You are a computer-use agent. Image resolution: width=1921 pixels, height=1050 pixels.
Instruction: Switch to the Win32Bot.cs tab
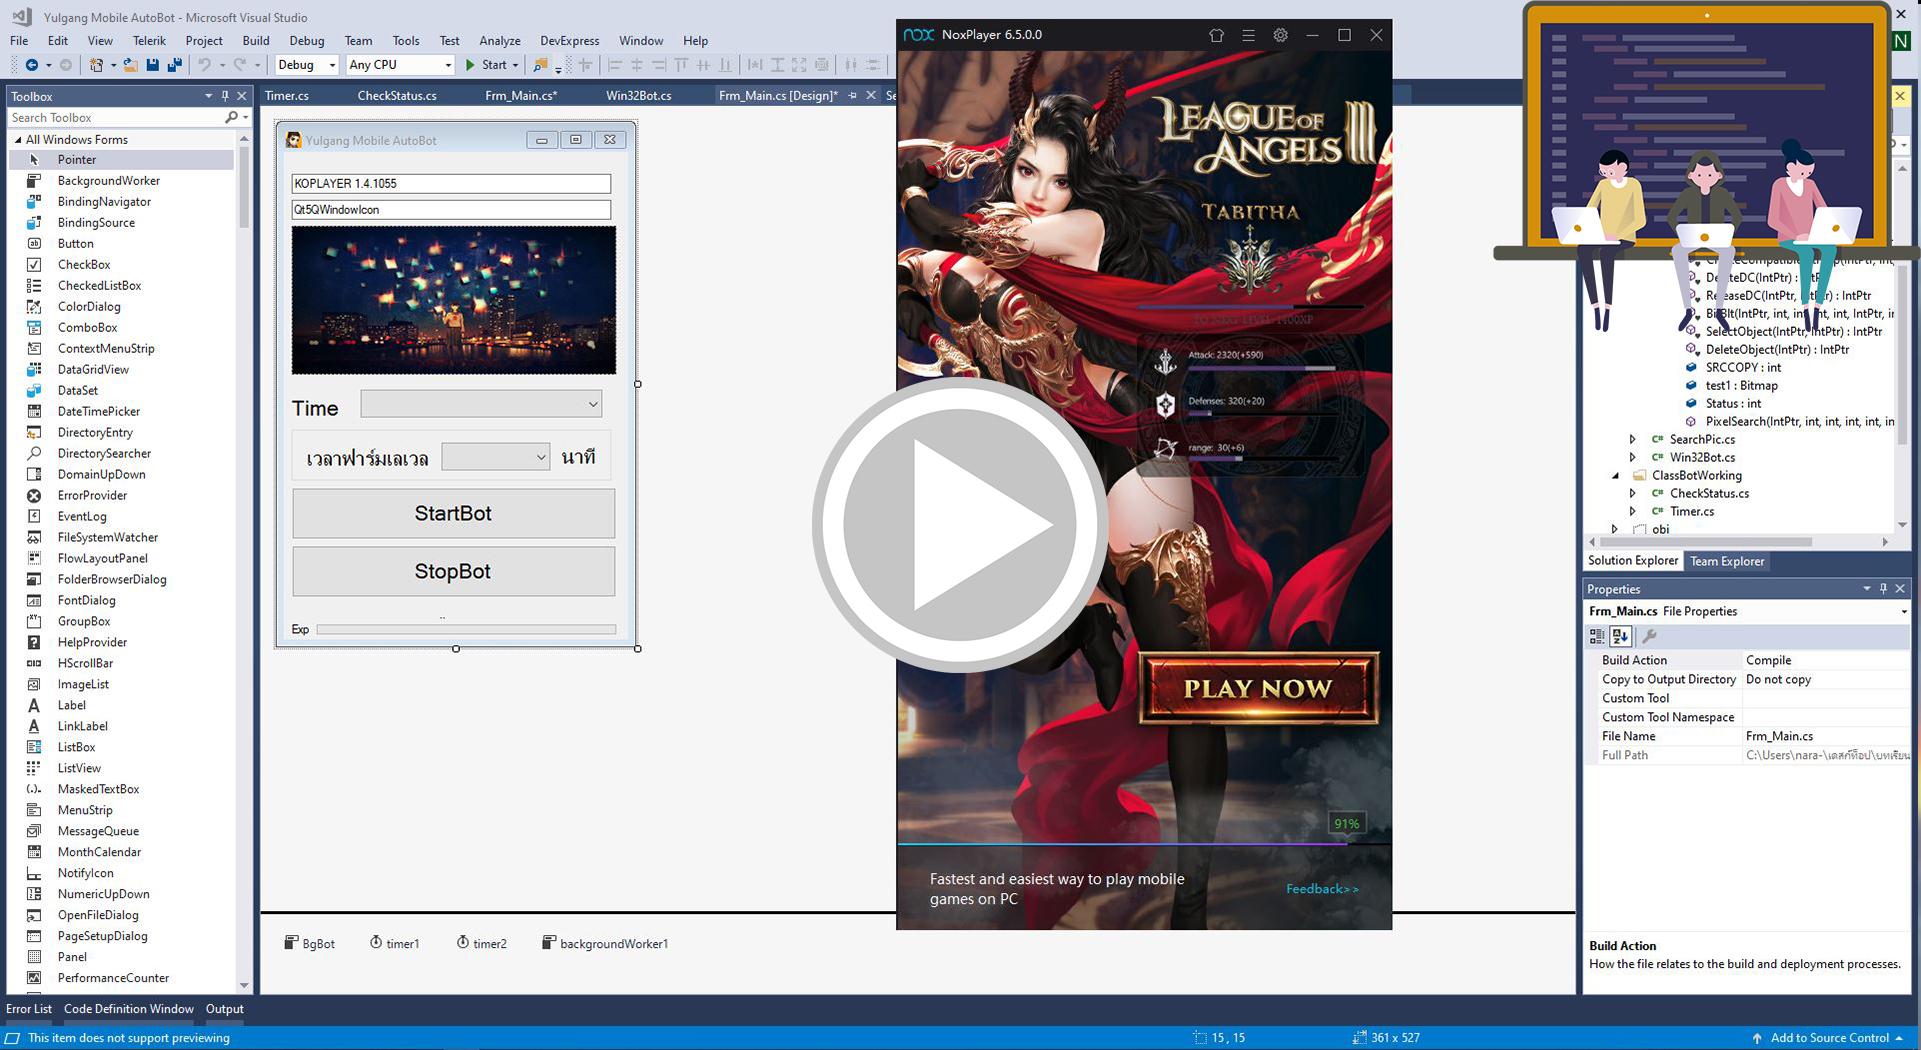coord(639,96)
